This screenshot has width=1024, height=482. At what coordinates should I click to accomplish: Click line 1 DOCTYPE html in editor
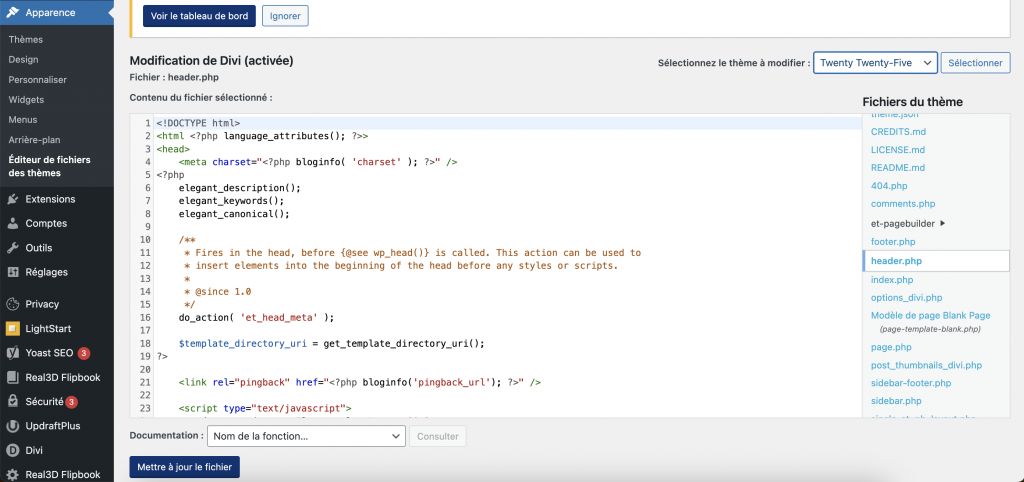tap(199, 123)
